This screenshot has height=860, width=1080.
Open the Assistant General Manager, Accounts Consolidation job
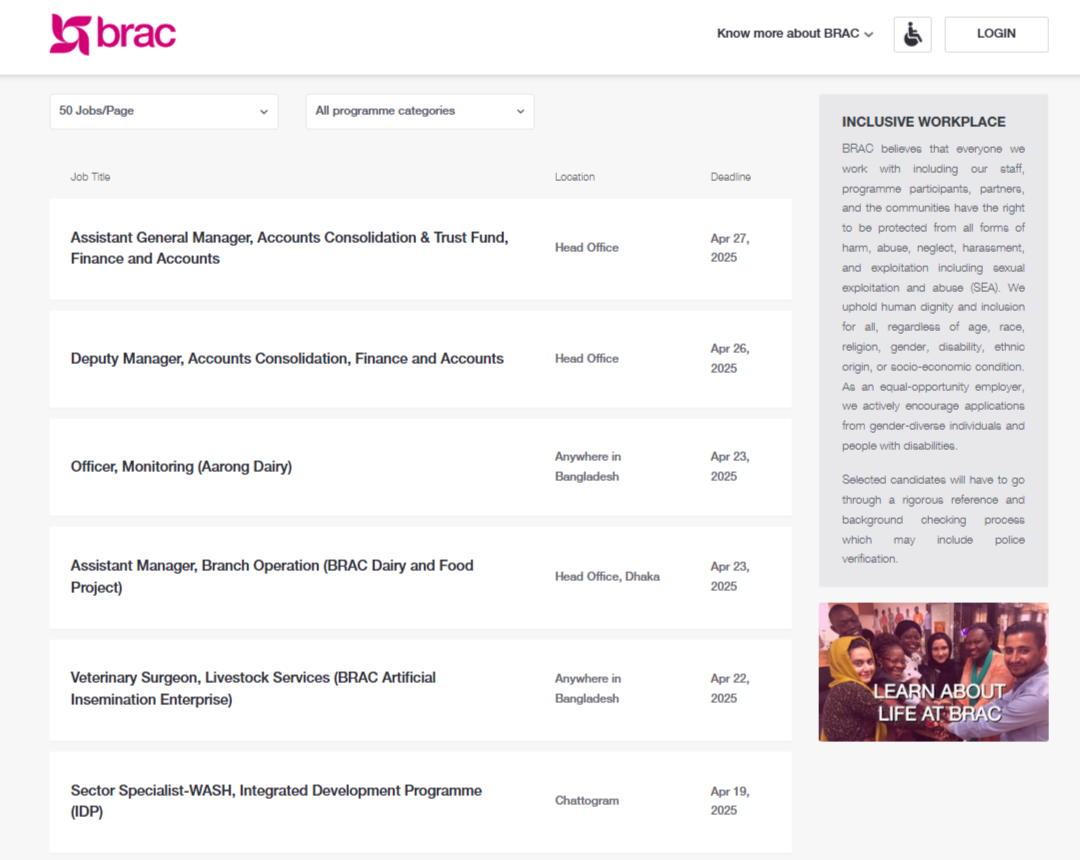[289, 248]
